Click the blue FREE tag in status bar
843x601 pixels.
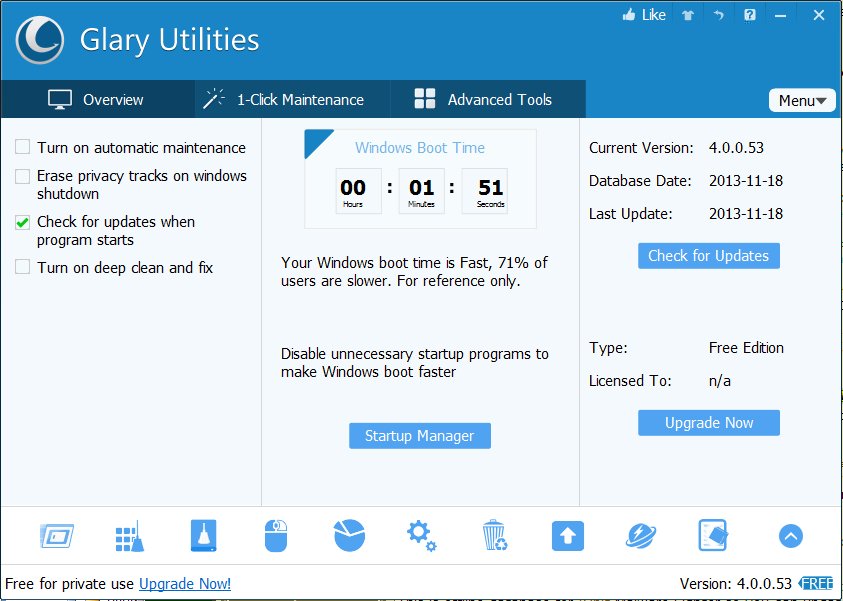point(816,583)
